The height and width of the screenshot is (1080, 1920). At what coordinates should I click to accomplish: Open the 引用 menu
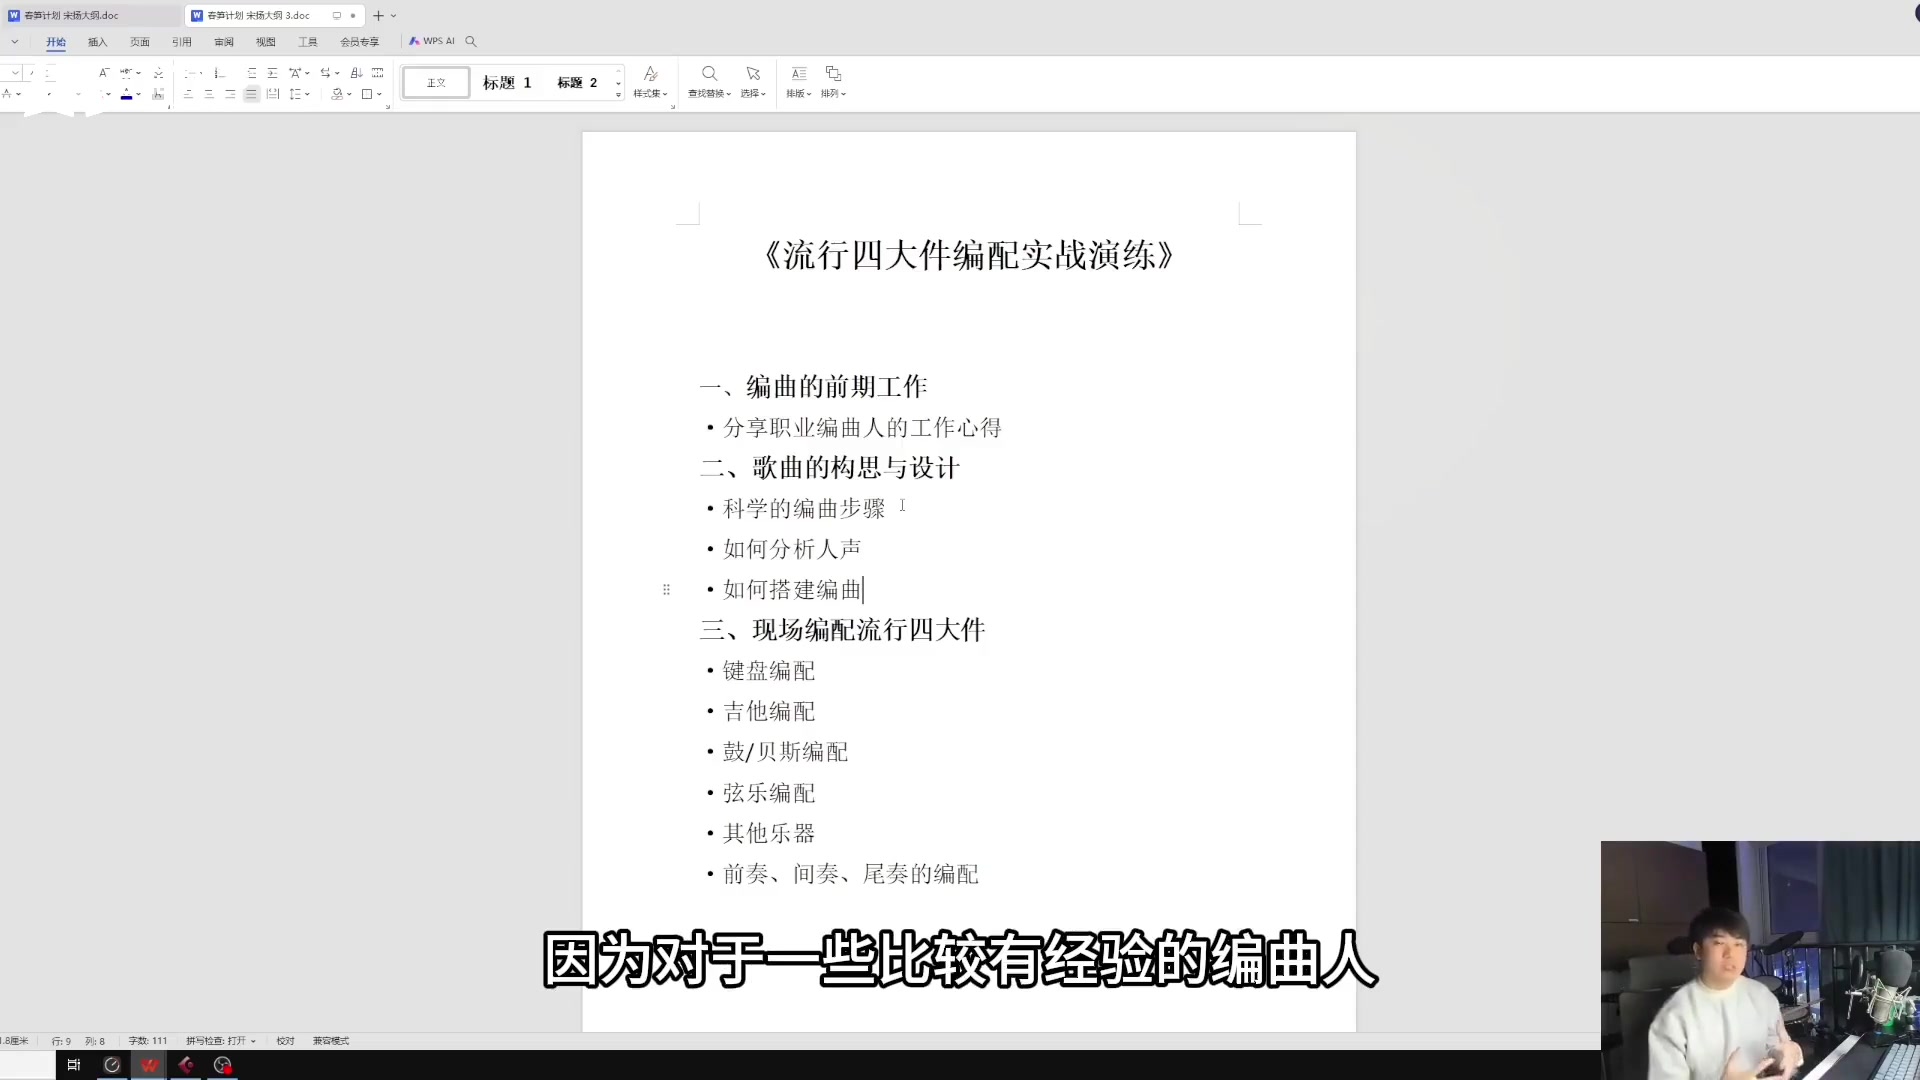point(181,41)
